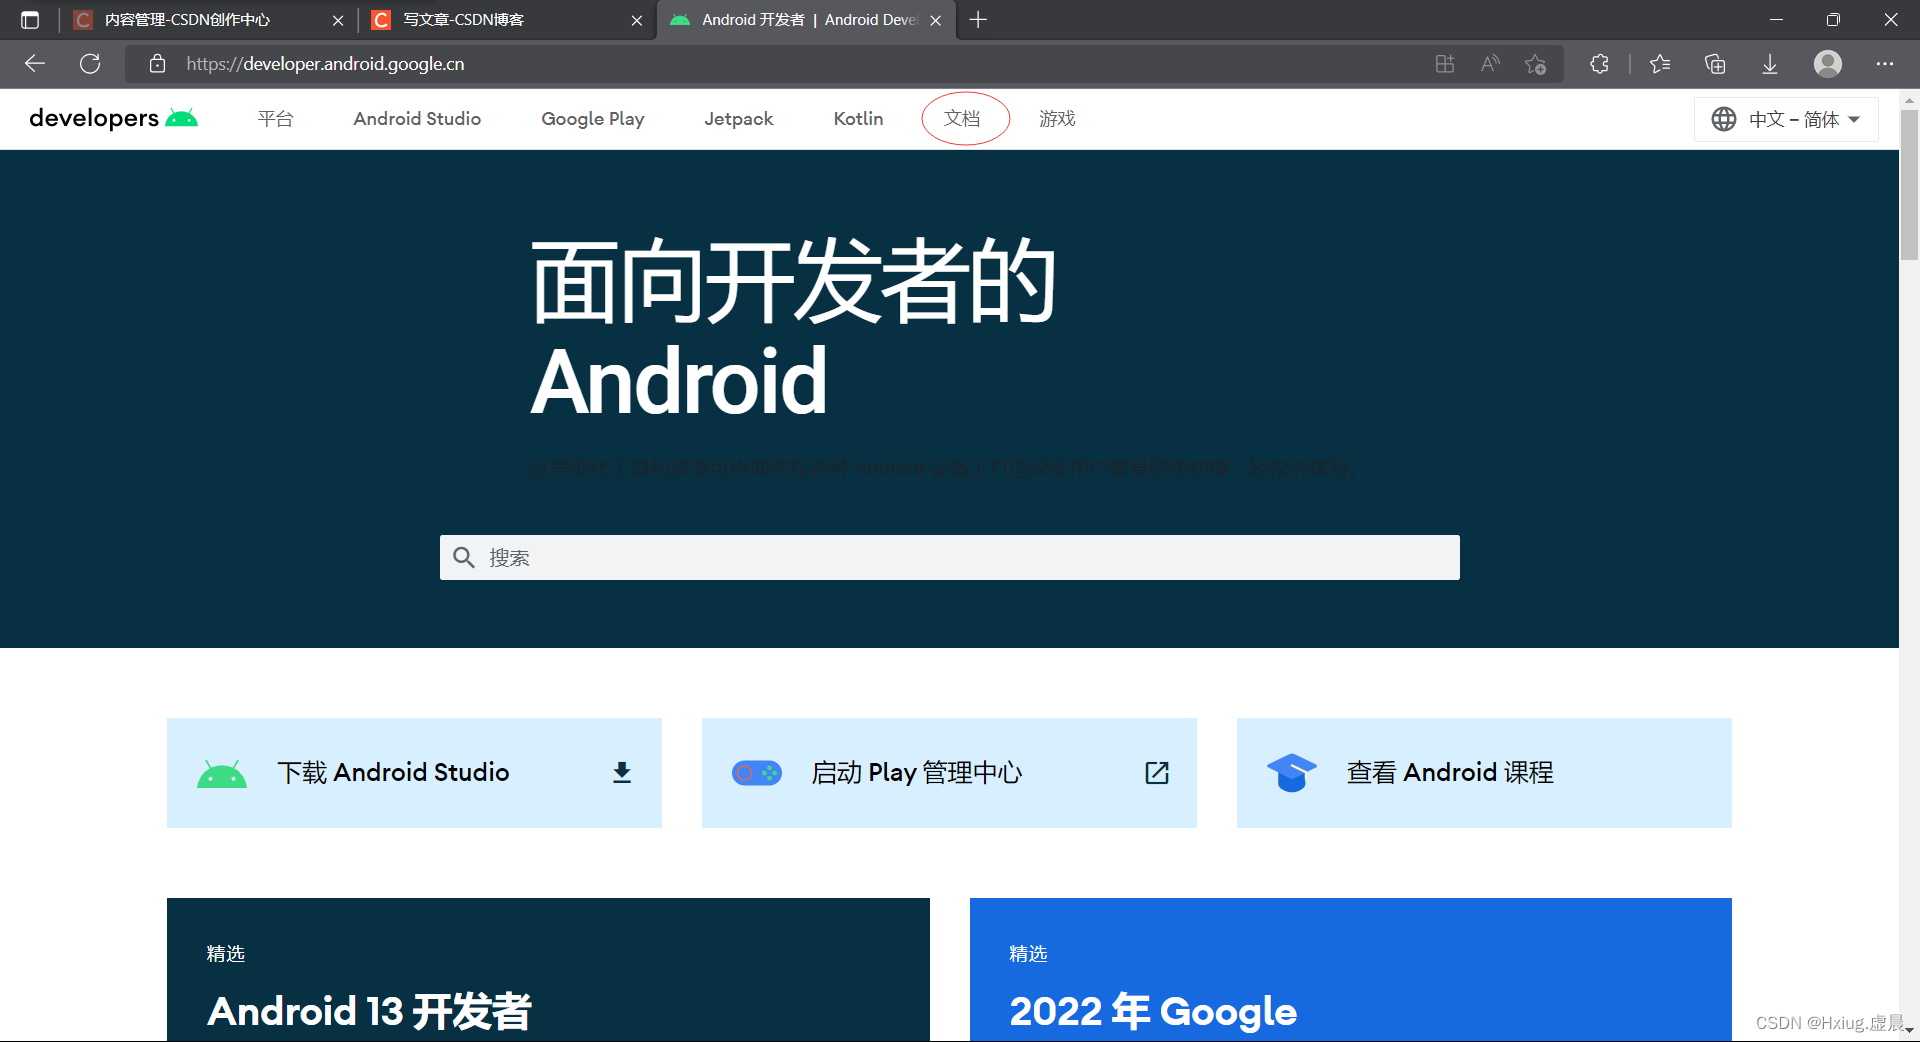Expand the 中文 – 简体 language dropdown

pyautogui.click(x=1786, y=119)
